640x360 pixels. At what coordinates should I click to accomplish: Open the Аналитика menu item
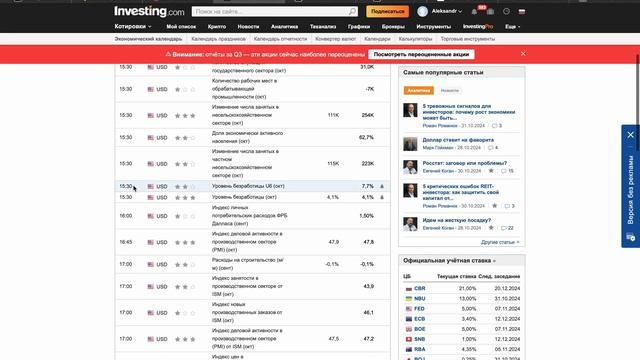click(284, 27)
